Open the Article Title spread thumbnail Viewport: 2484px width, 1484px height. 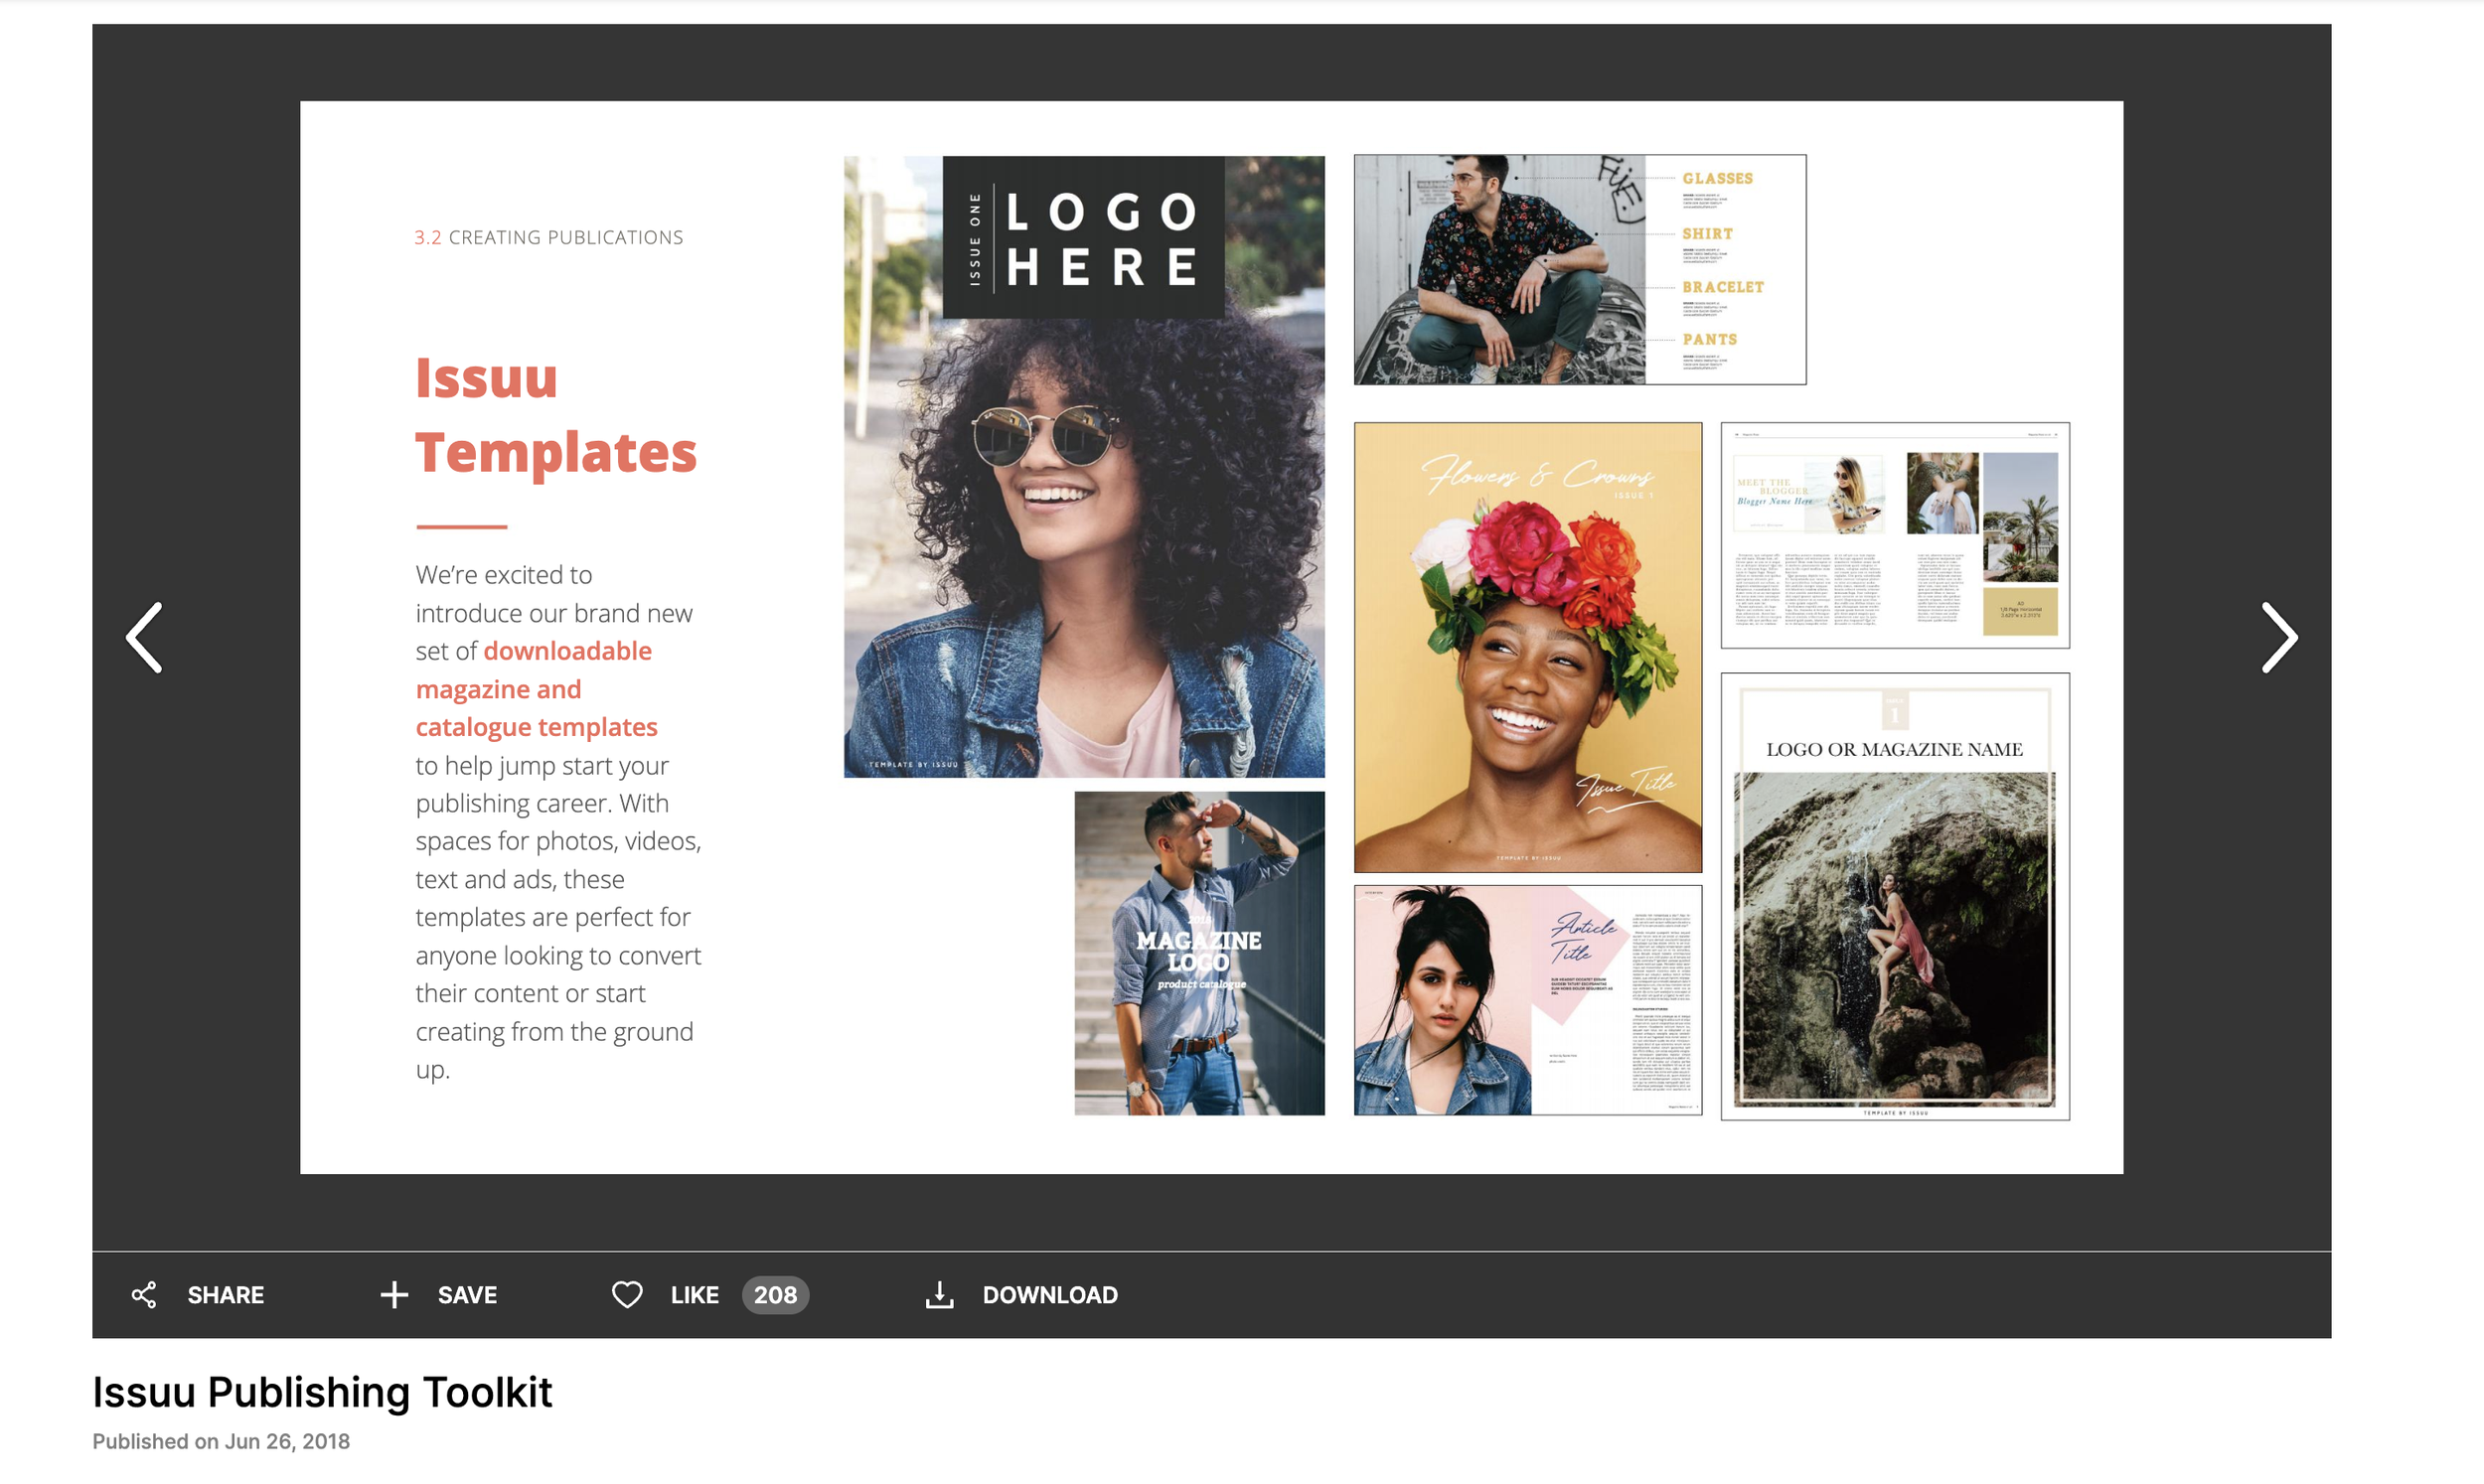(1527, 999)
